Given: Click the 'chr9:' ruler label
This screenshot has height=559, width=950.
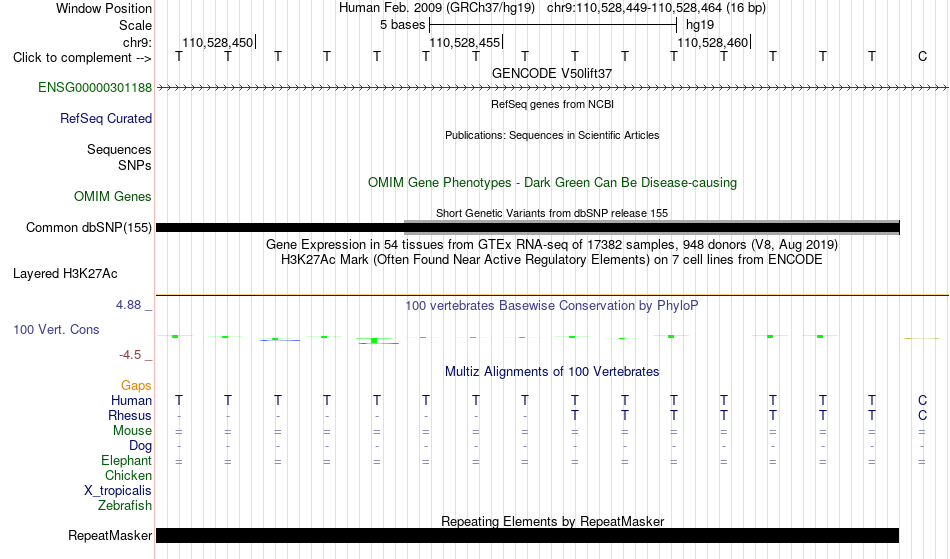Looking at the screenshot, I should (x=137, y=42).
